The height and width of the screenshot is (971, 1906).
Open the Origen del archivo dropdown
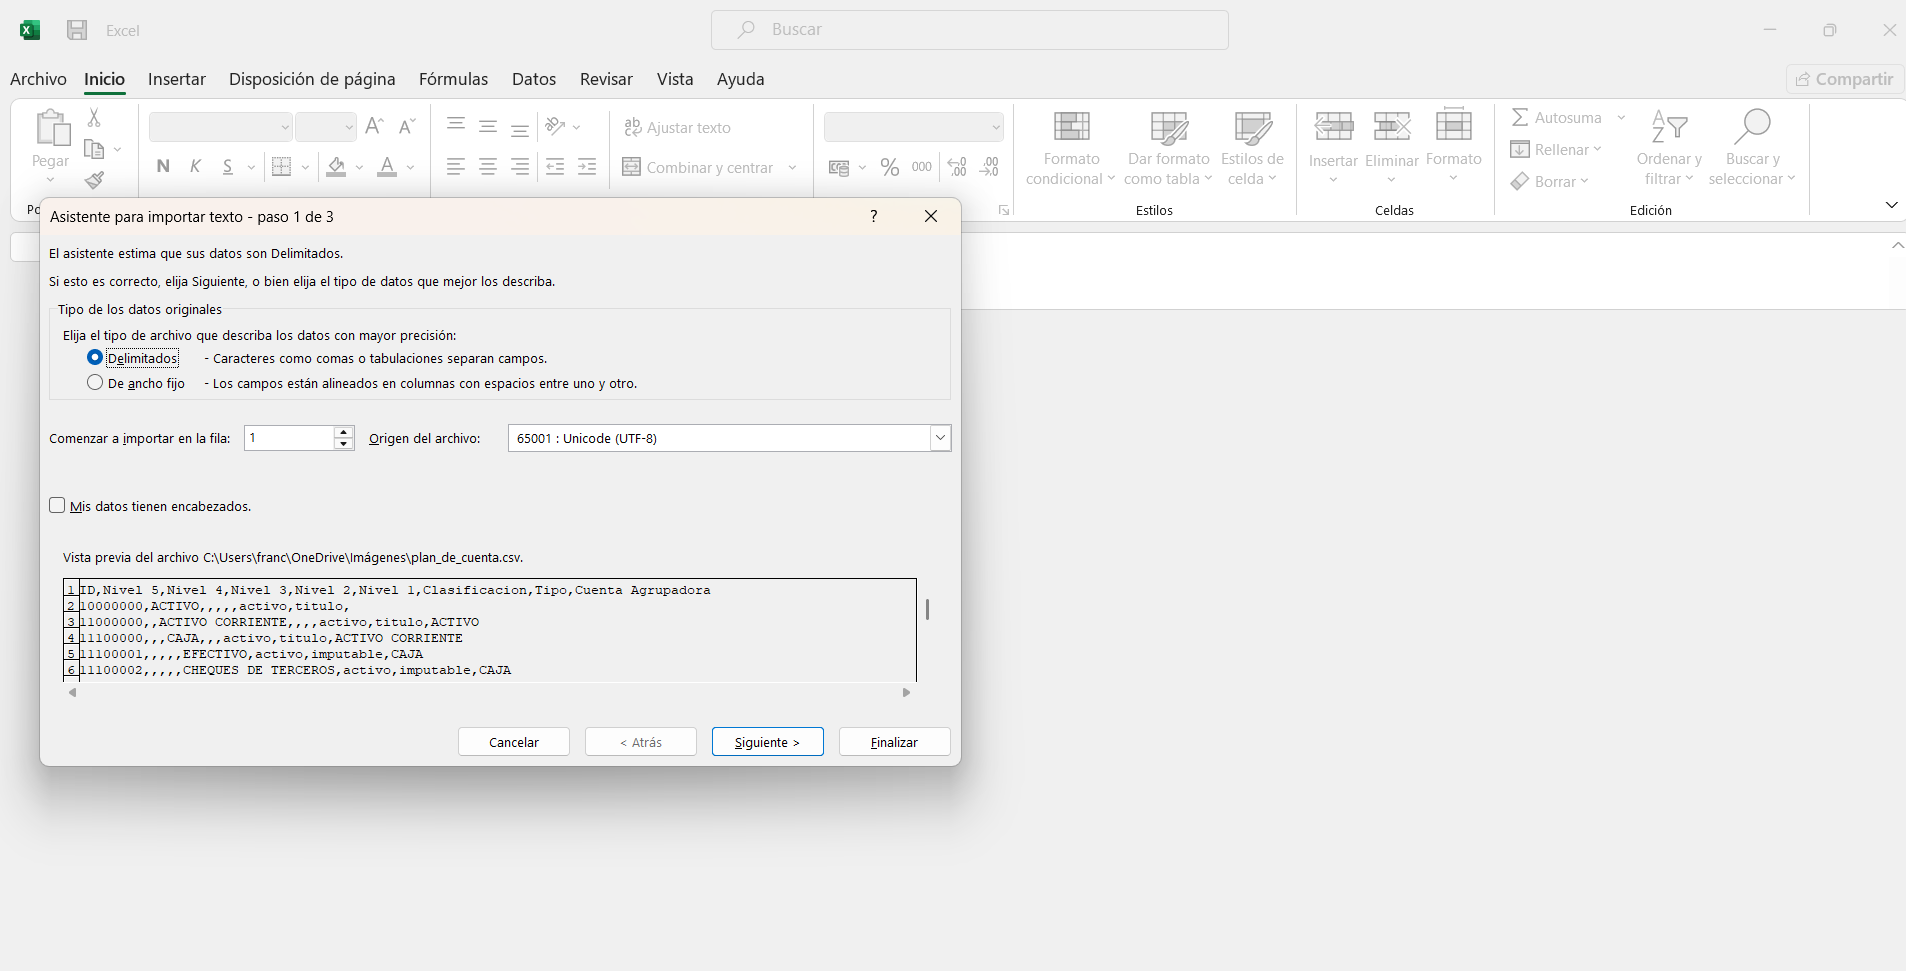939,438
